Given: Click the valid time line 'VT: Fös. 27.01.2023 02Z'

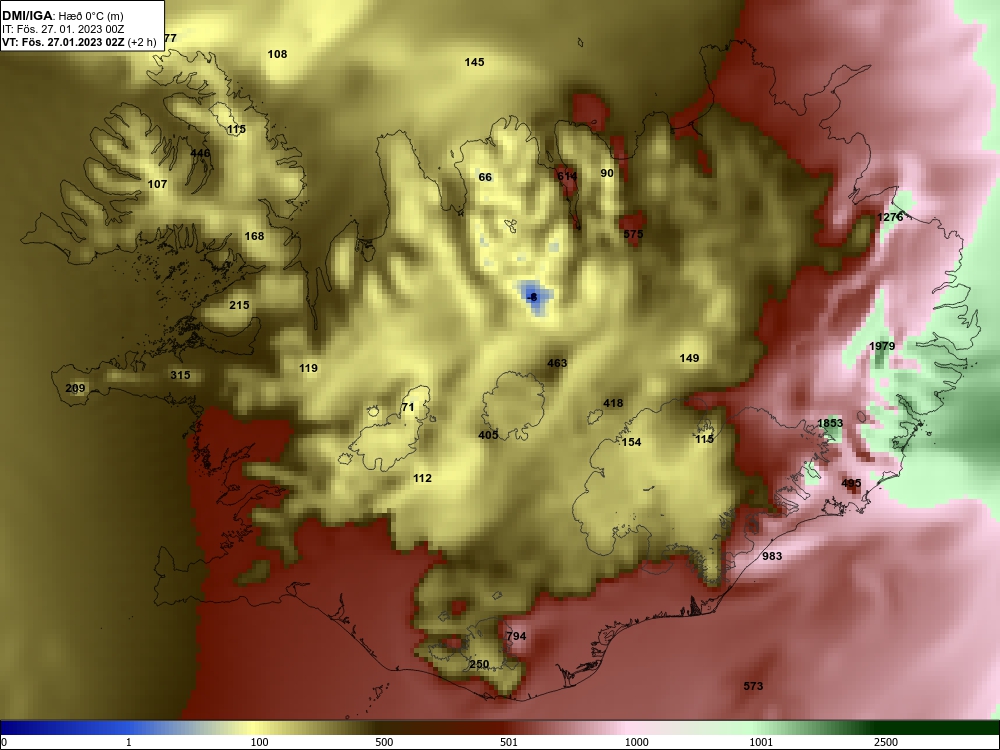Looking at the screenshot, I should tap(63, 42).
